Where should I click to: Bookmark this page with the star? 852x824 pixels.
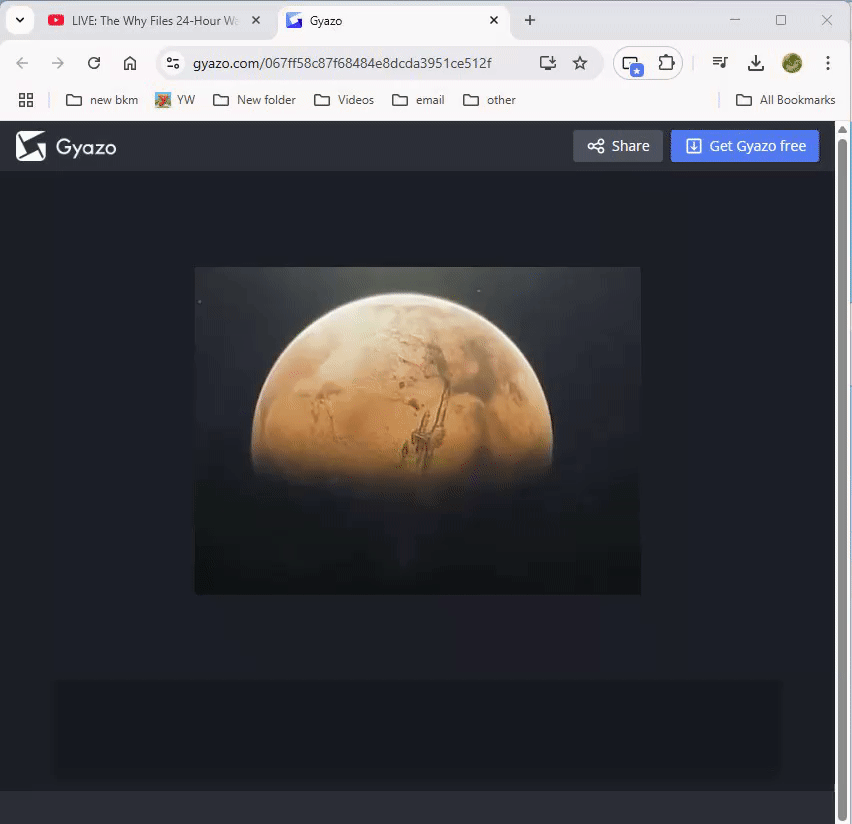(580, 63)
